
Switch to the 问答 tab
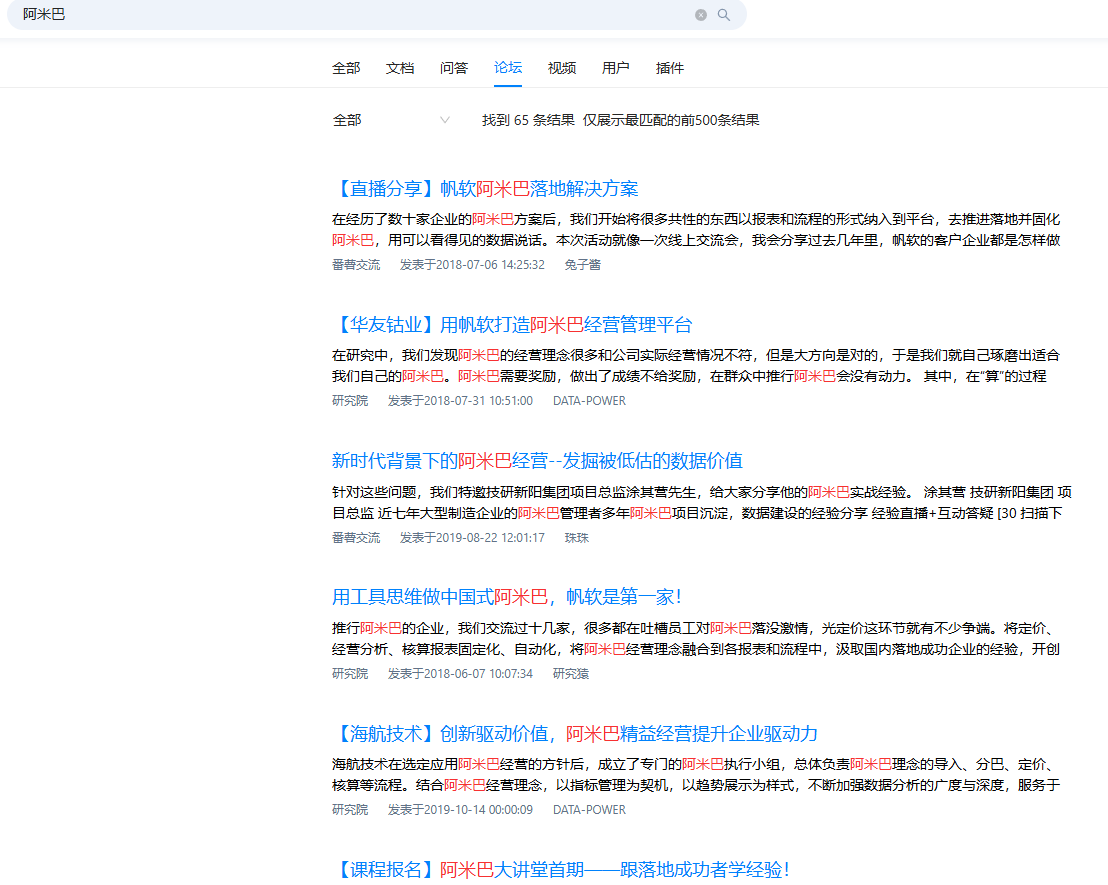pos(454,68)
